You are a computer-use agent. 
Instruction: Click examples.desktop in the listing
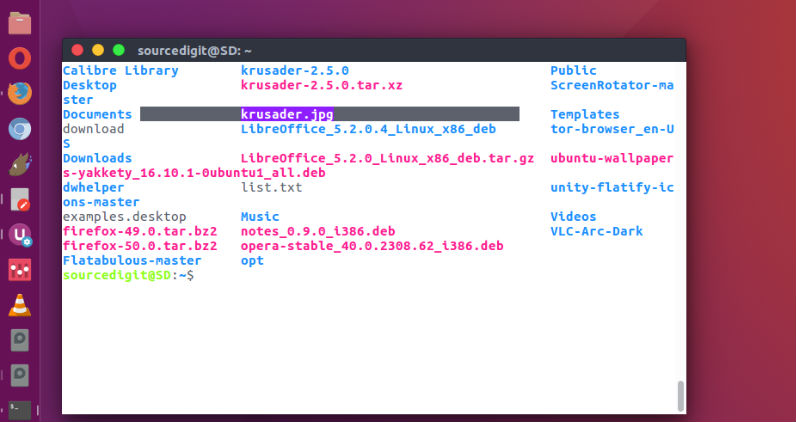point(124,217)
